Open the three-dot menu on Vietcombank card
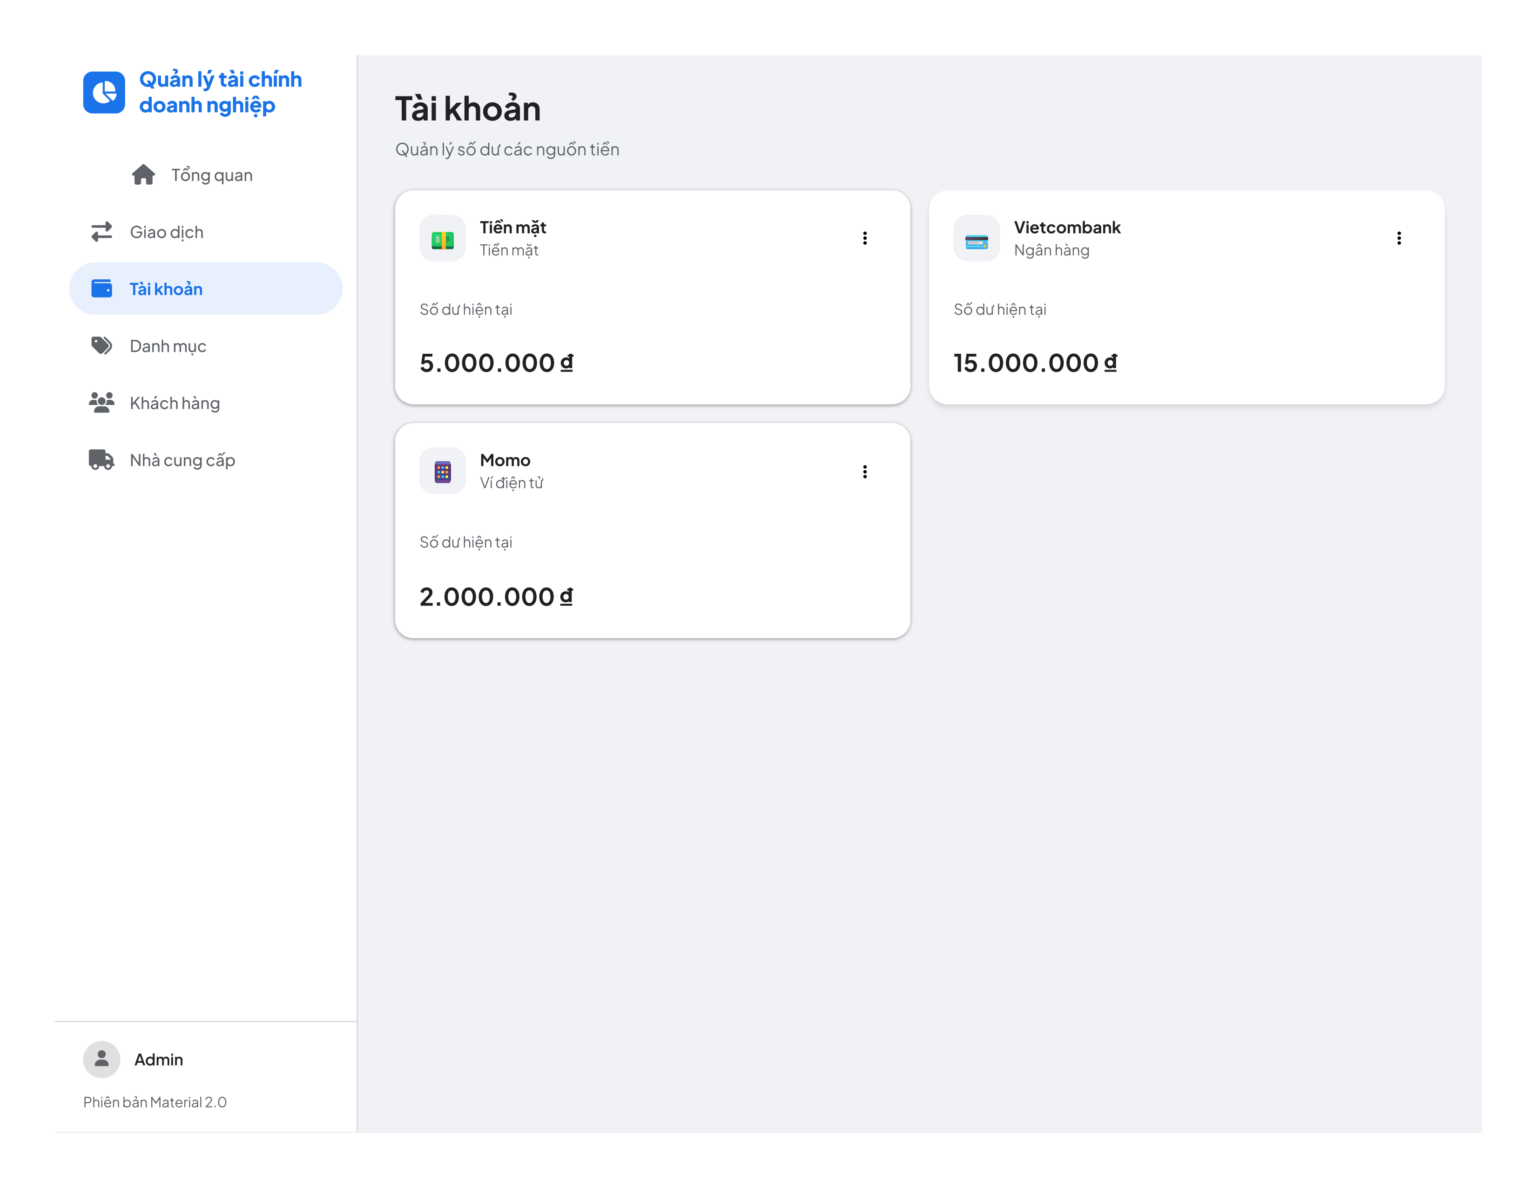The image size is (1536, 1187). (1399, 238)
